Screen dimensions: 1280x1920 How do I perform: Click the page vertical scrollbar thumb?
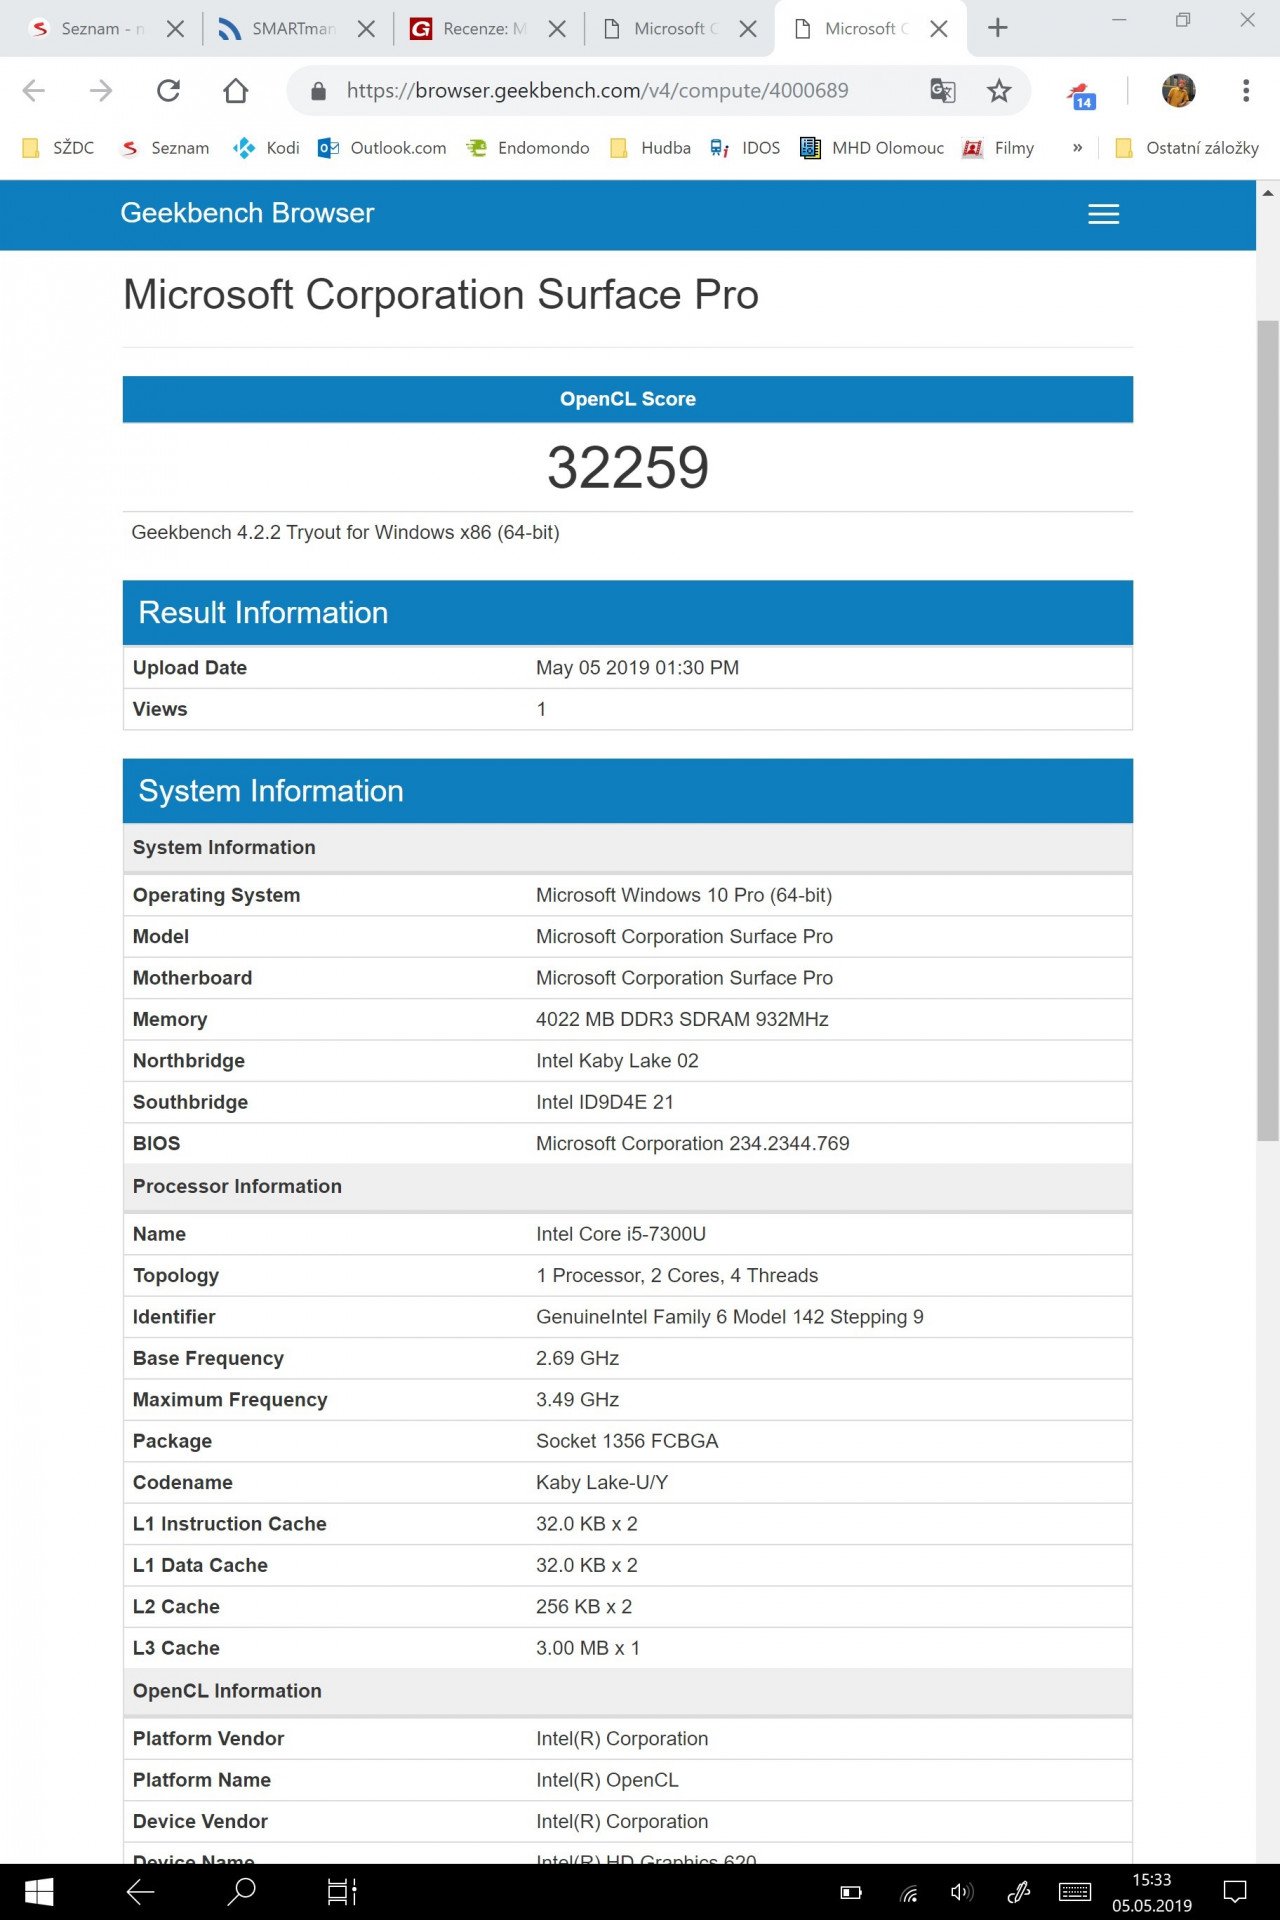tap(1268, 730)
